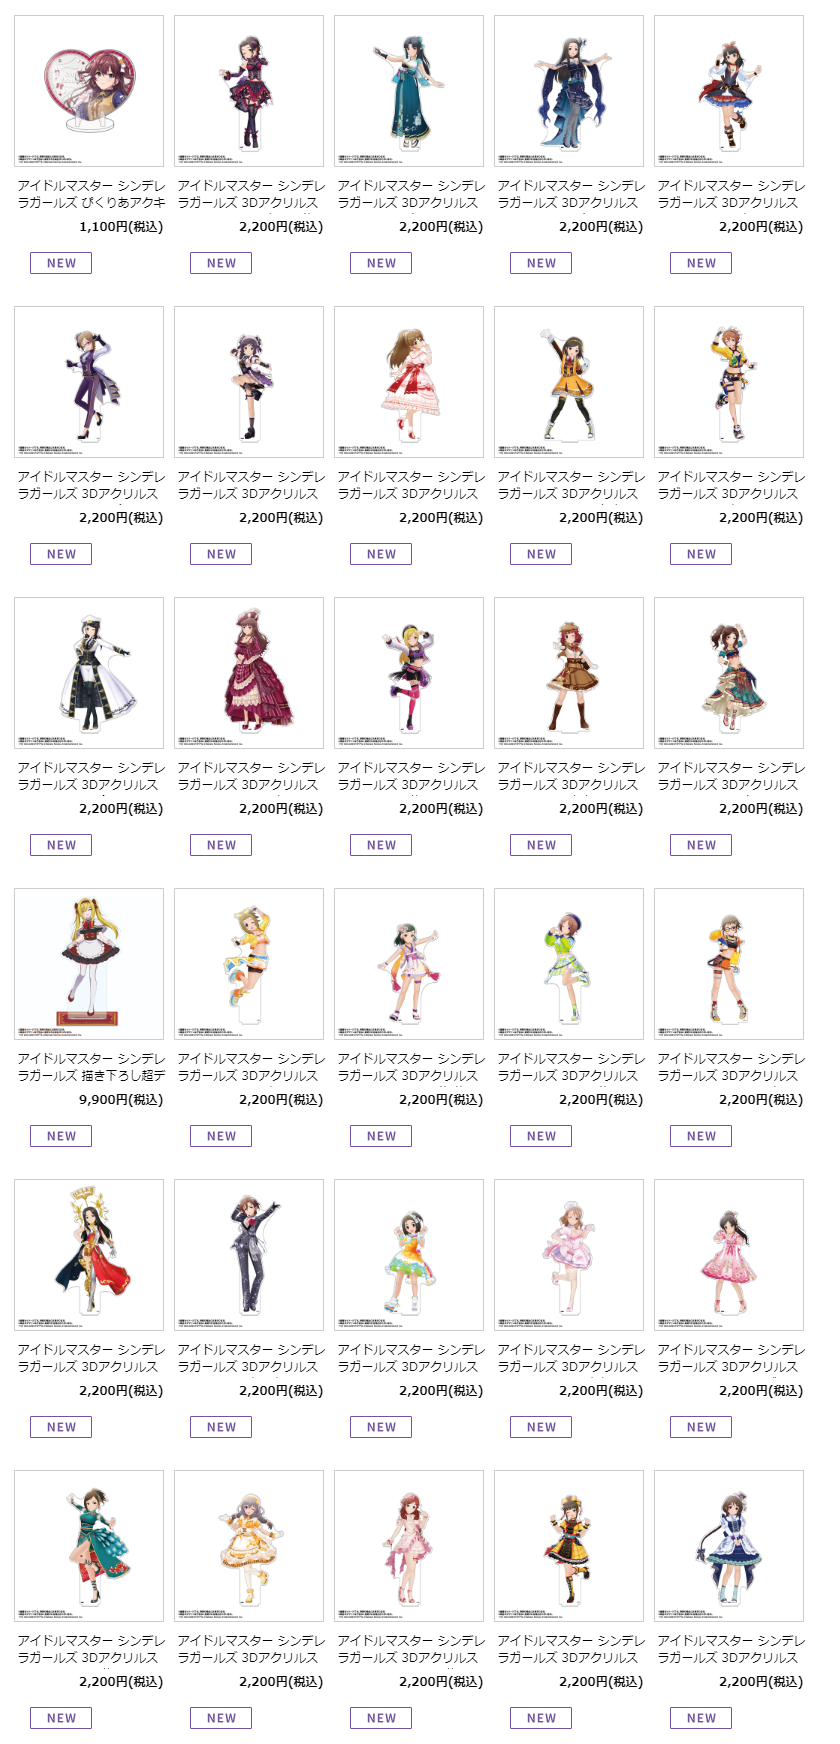Open the white naval coat figure thumbnail
The width and height of the screenshot is (840, 1744).
[89, 673]
